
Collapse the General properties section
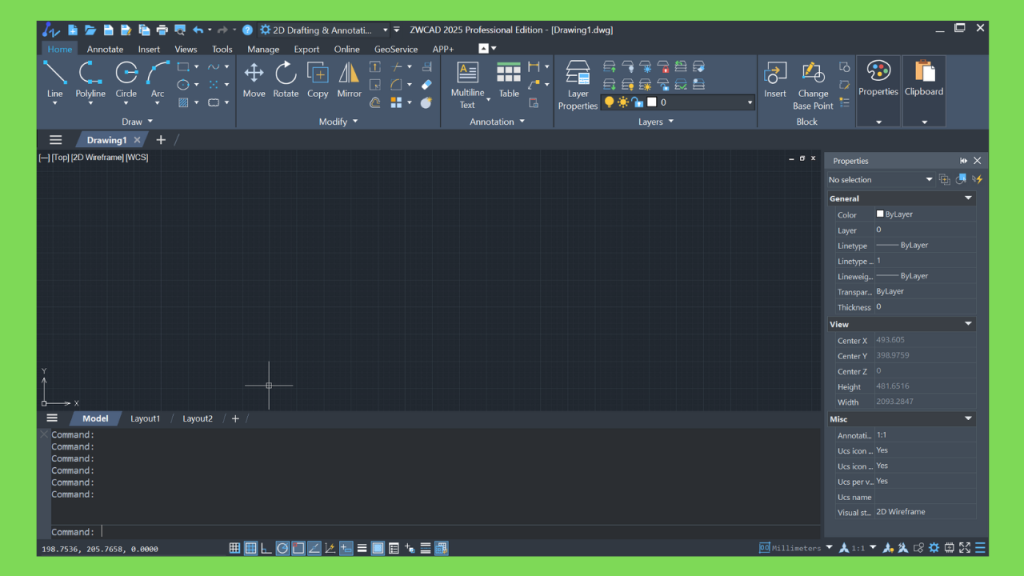click(x=968, y=198)
